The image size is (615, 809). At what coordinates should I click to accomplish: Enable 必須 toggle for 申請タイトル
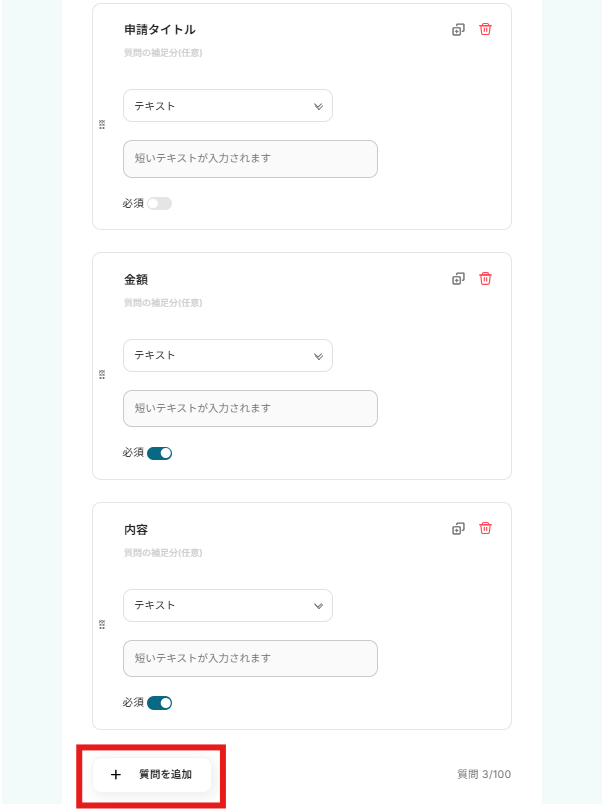(159, 204)
